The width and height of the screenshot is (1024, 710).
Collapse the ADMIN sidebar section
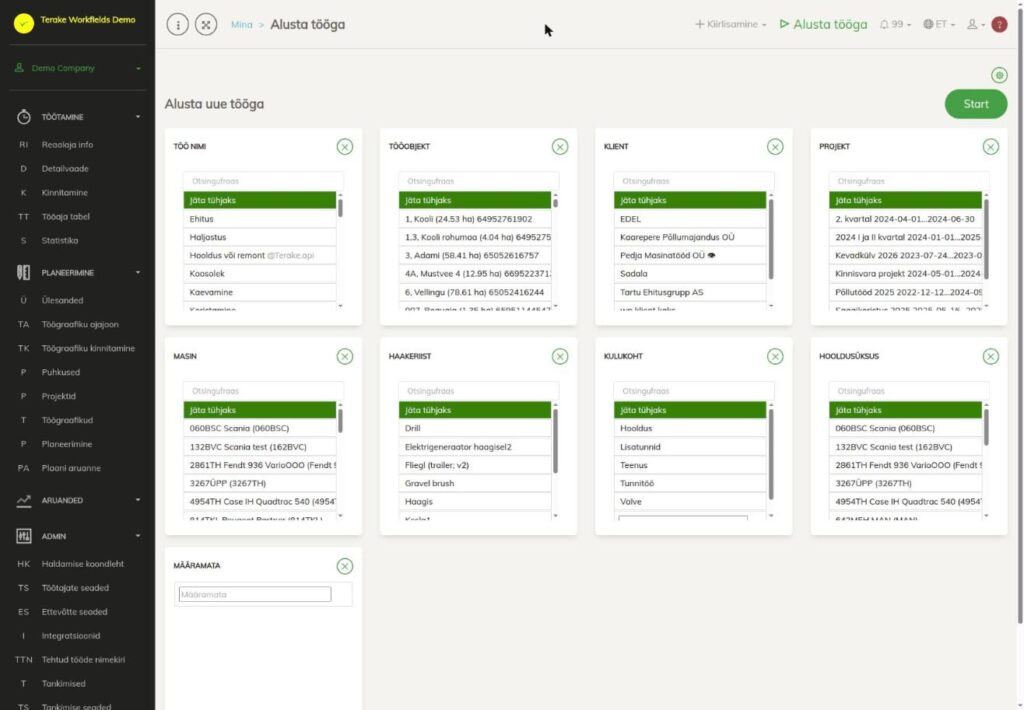tap(78, 536)
